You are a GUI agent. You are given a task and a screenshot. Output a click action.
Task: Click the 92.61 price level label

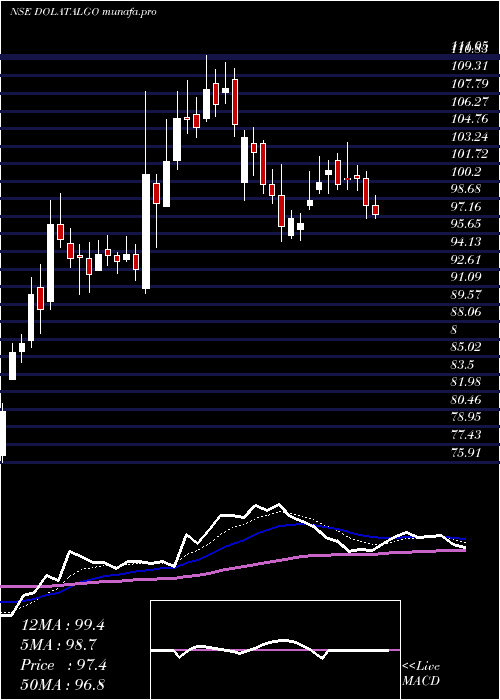(466, 259)
